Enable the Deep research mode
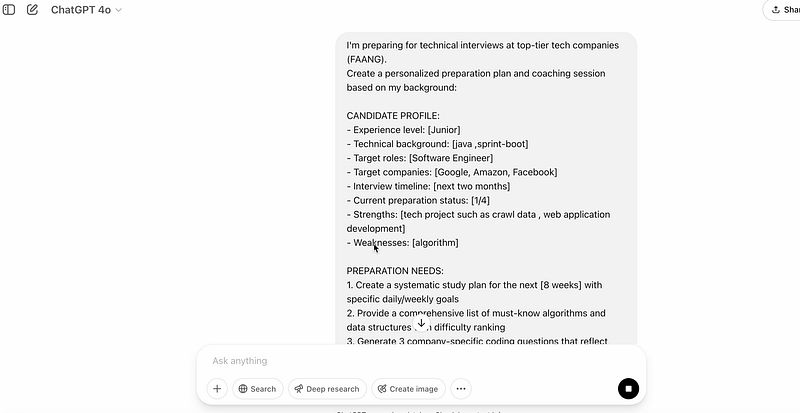800x413 pixels. [326, 389]
